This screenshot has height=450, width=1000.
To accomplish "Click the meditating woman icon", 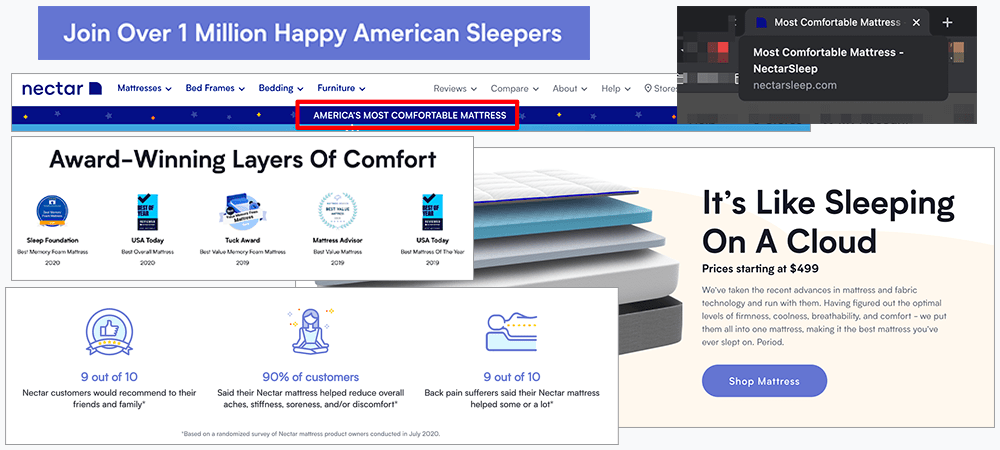I will point(311,331).
